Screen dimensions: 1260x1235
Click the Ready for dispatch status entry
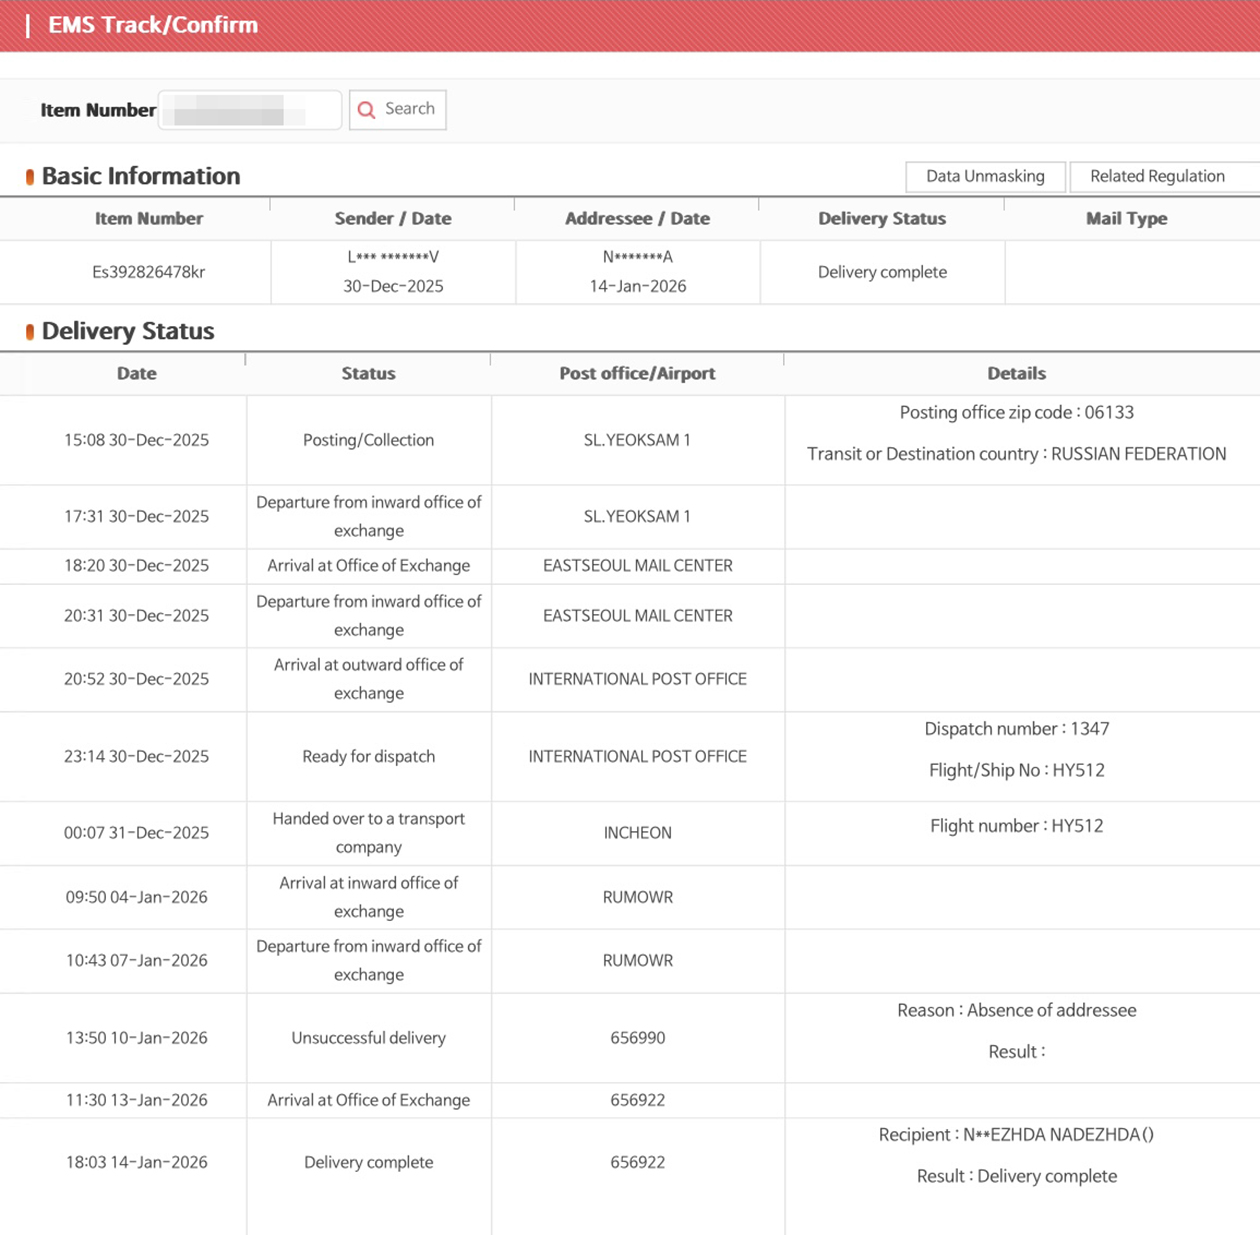tap(368, 756)
